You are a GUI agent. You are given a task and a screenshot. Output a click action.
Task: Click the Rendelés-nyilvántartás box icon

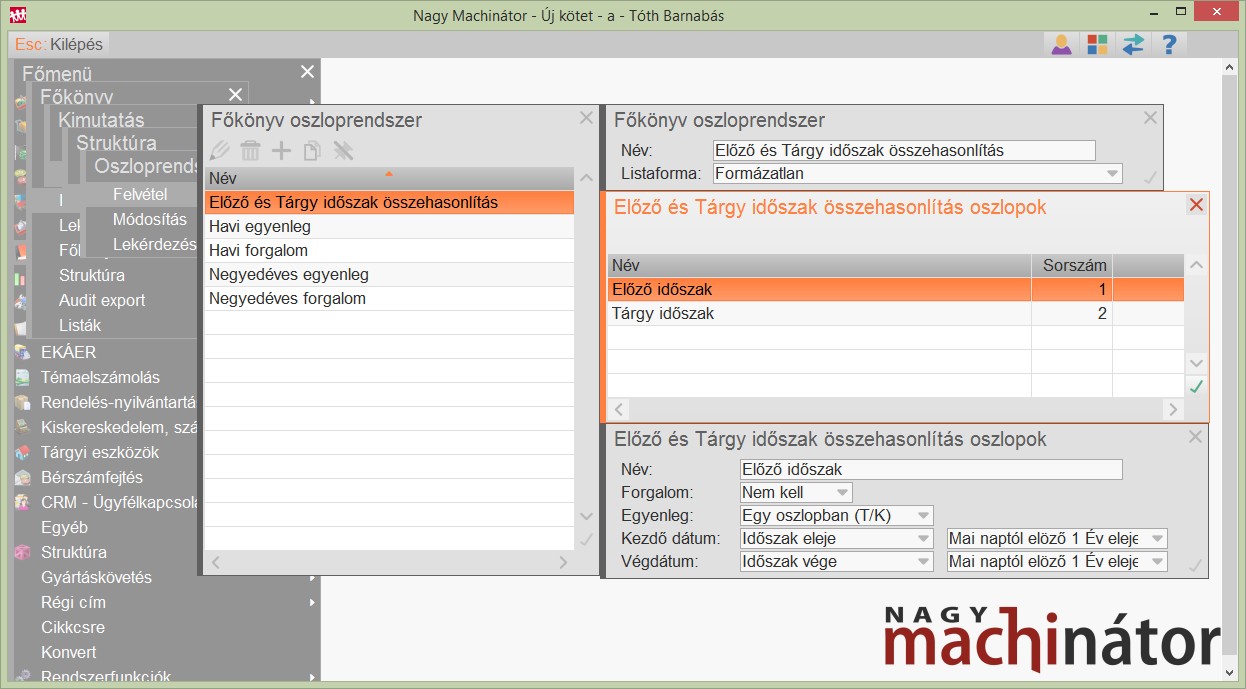point(23,402)
